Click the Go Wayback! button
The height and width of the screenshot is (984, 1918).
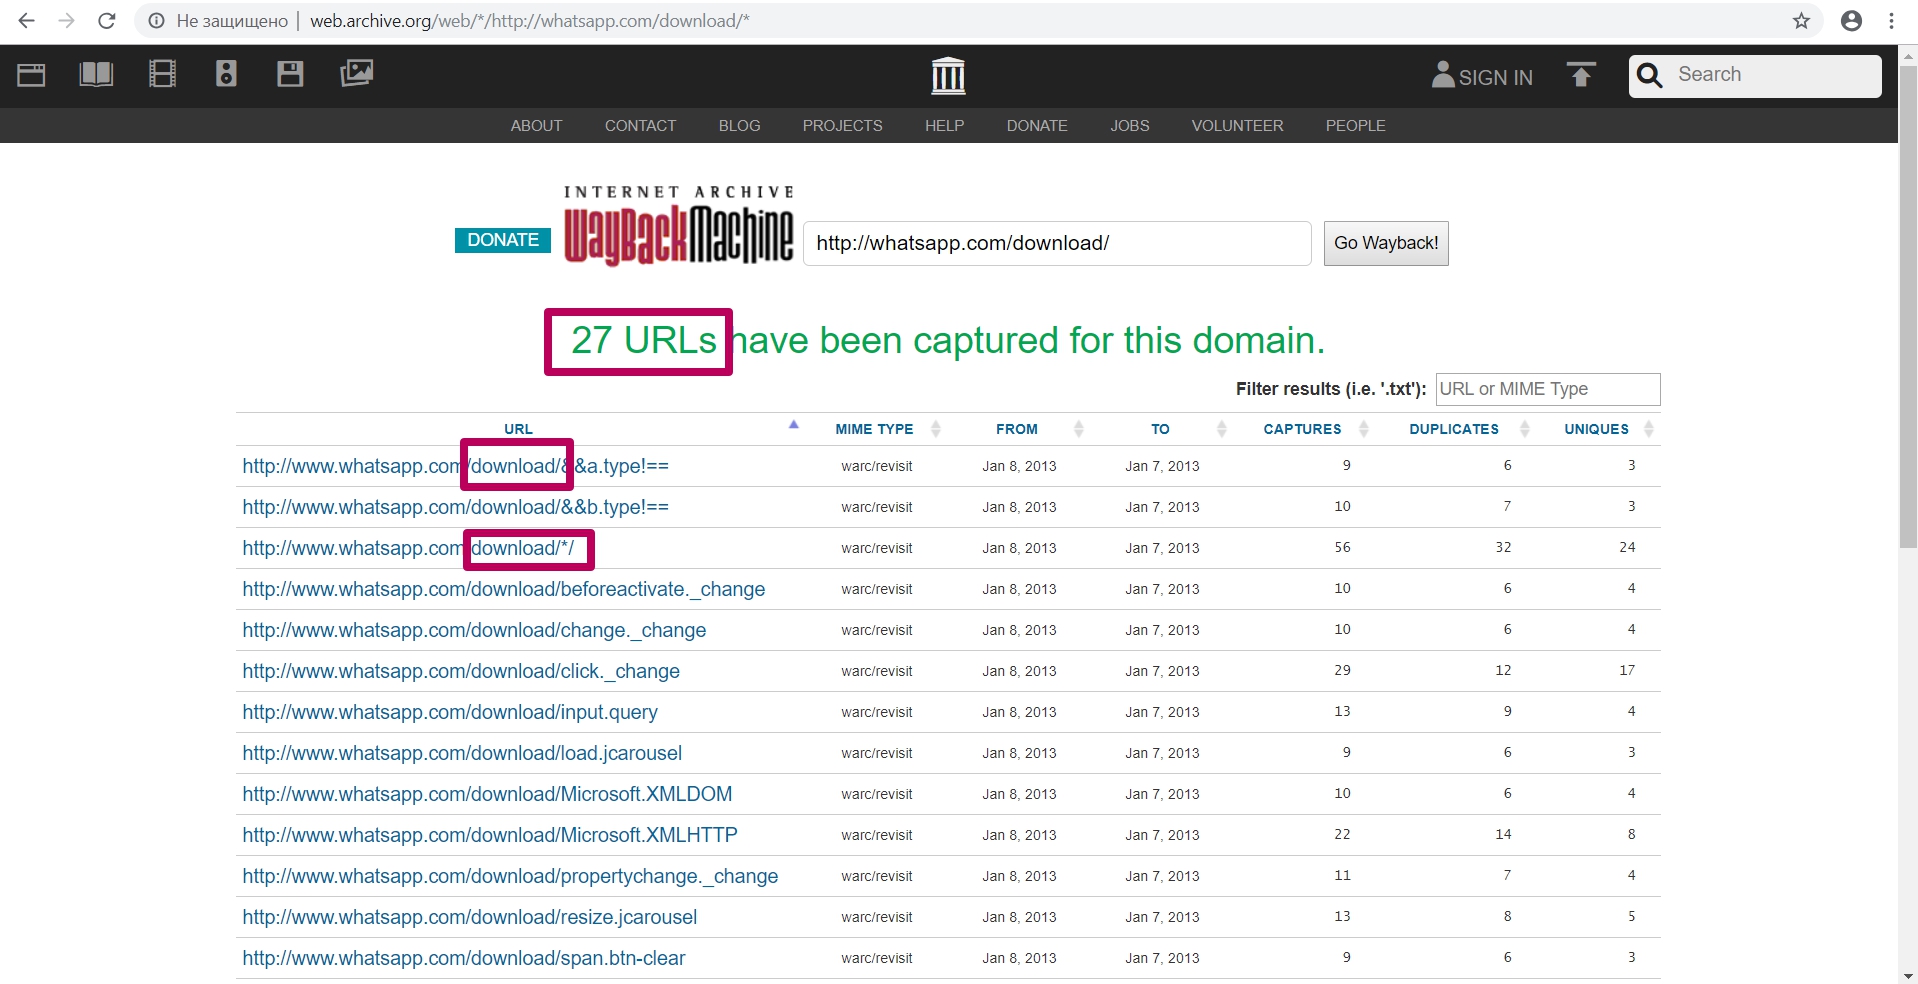(1386, 243)
